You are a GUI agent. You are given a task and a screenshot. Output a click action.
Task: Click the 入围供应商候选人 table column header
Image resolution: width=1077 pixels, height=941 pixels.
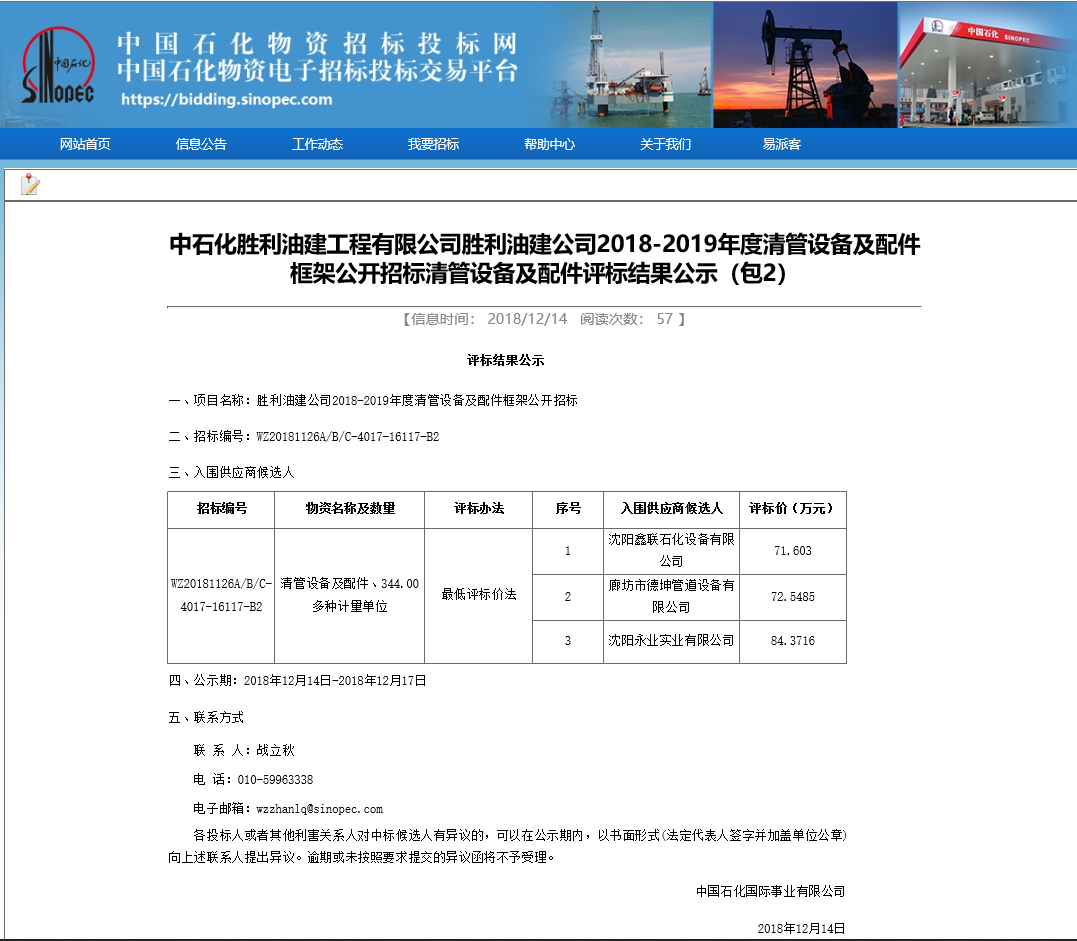pos(671,509)
